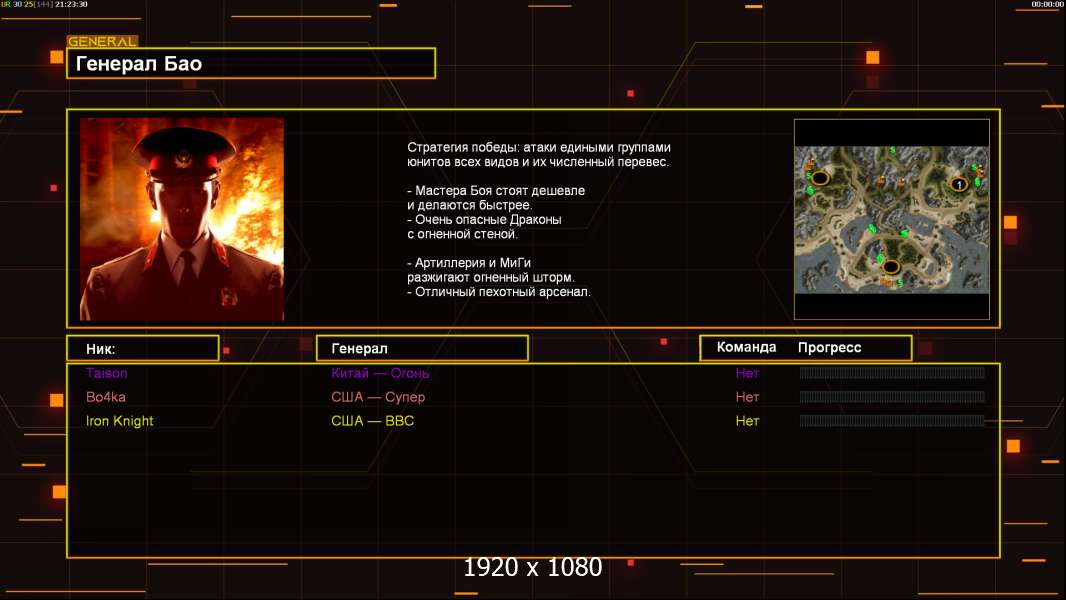Click the 00:00:00 timer in corner
The image size is (1066, 600).
point(1047,4)
